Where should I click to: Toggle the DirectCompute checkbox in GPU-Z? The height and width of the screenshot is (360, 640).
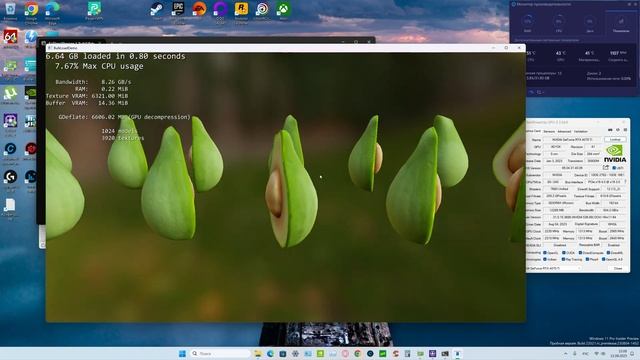(x=580, y=253)
